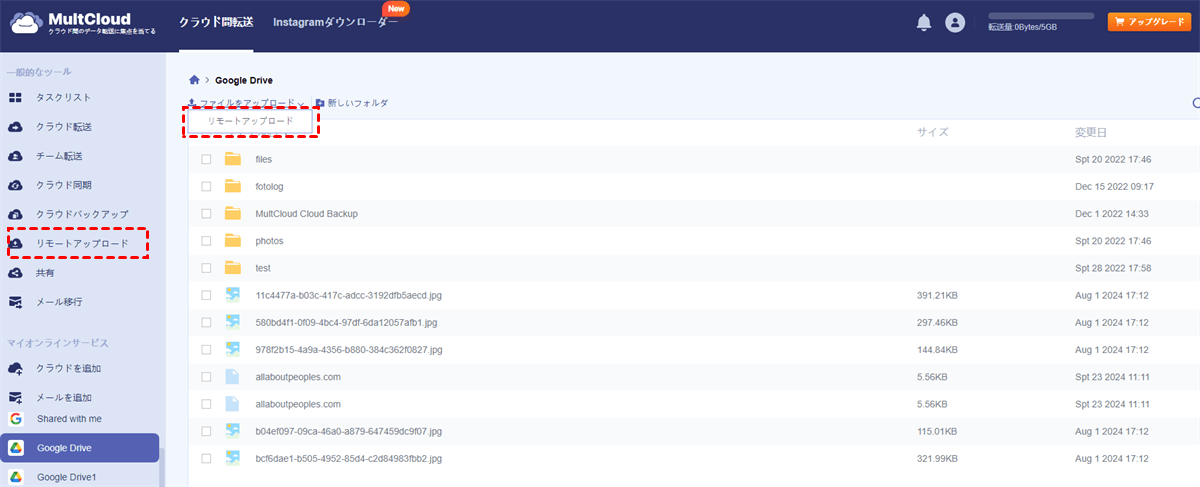This screenshot has width=1200, height=487.
Task: Click the Dec 1 2022 14:33 date
Action: (1114, 213)
